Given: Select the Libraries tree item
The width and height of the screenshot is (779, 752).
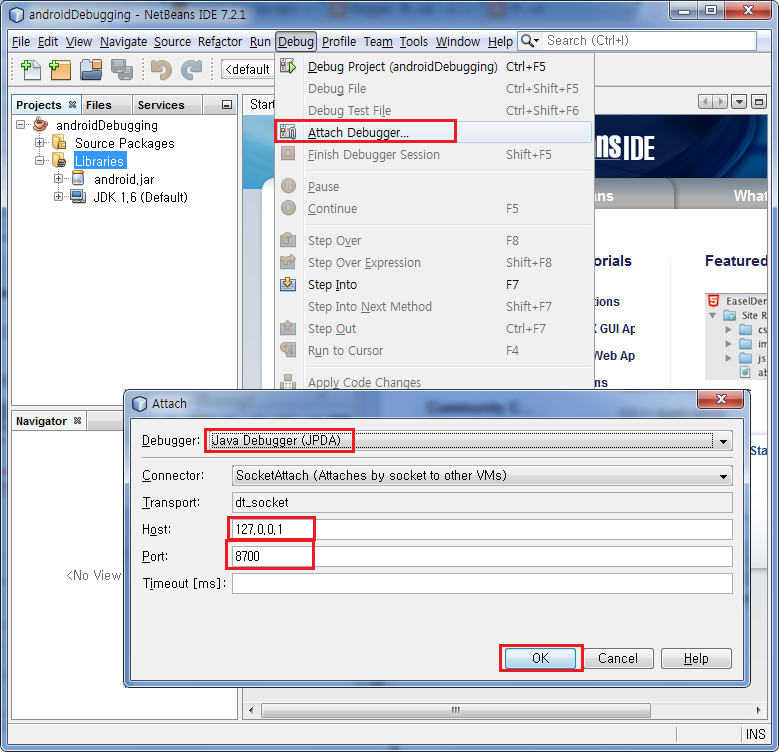Looking at the screenshot, I should (x=99, y=161).
